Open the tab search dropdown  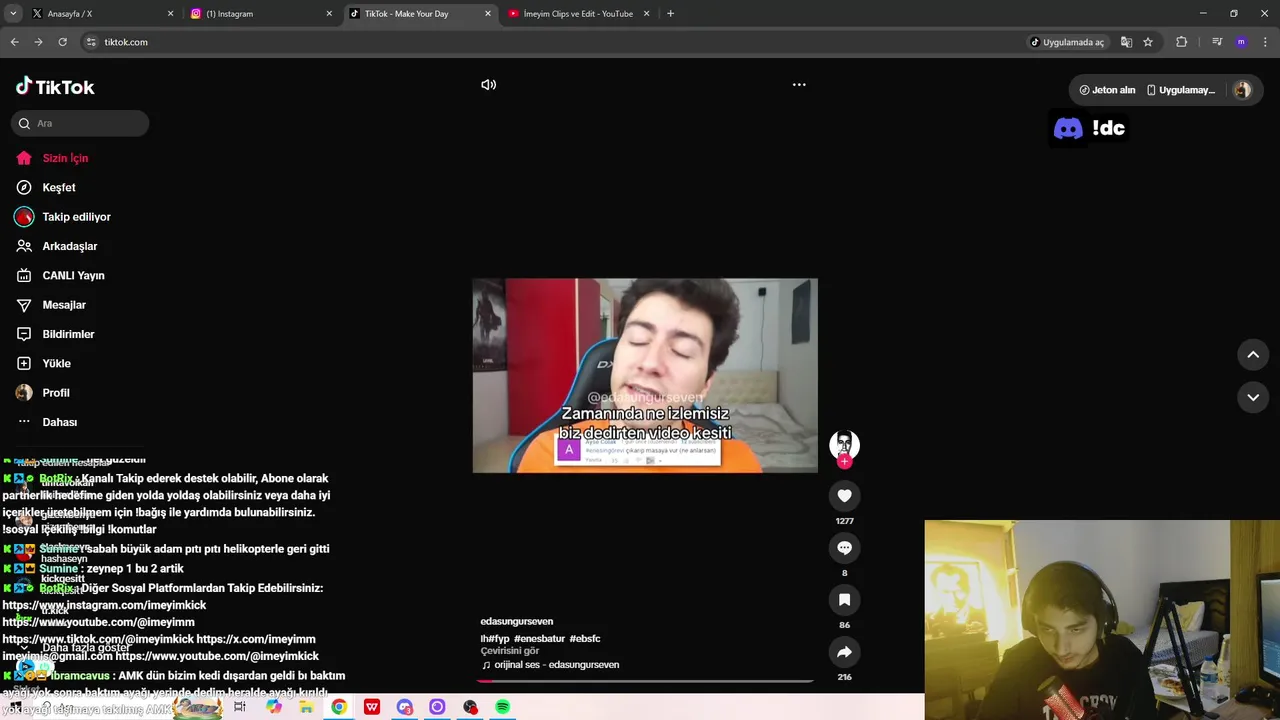[x=13, y=14]
